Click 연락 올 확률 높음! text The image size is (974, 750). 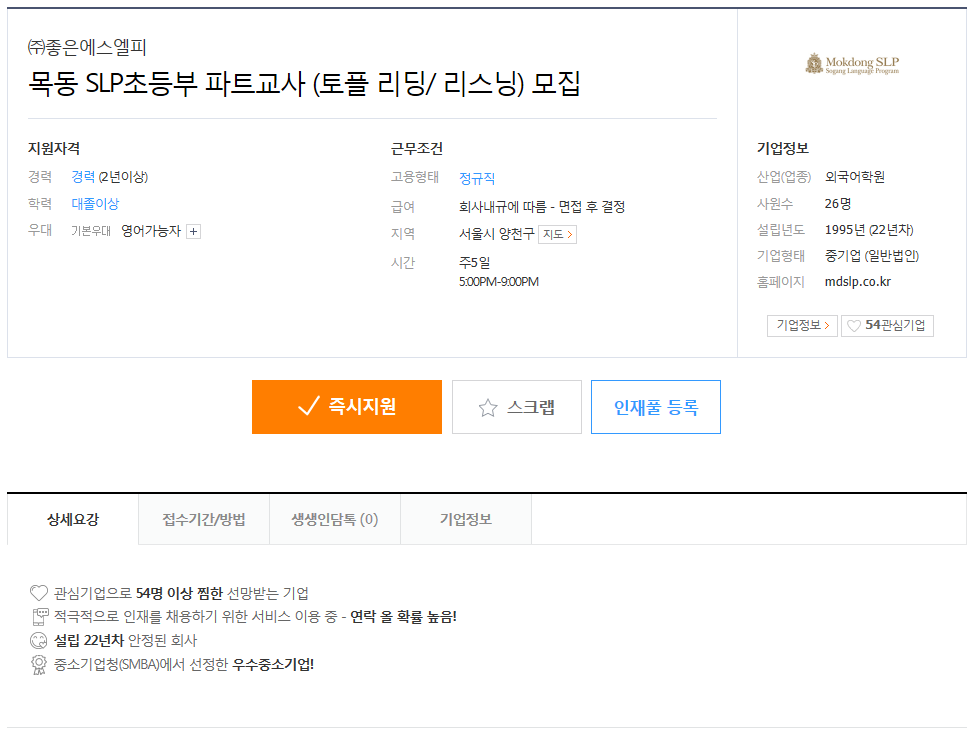coord(403,617)
